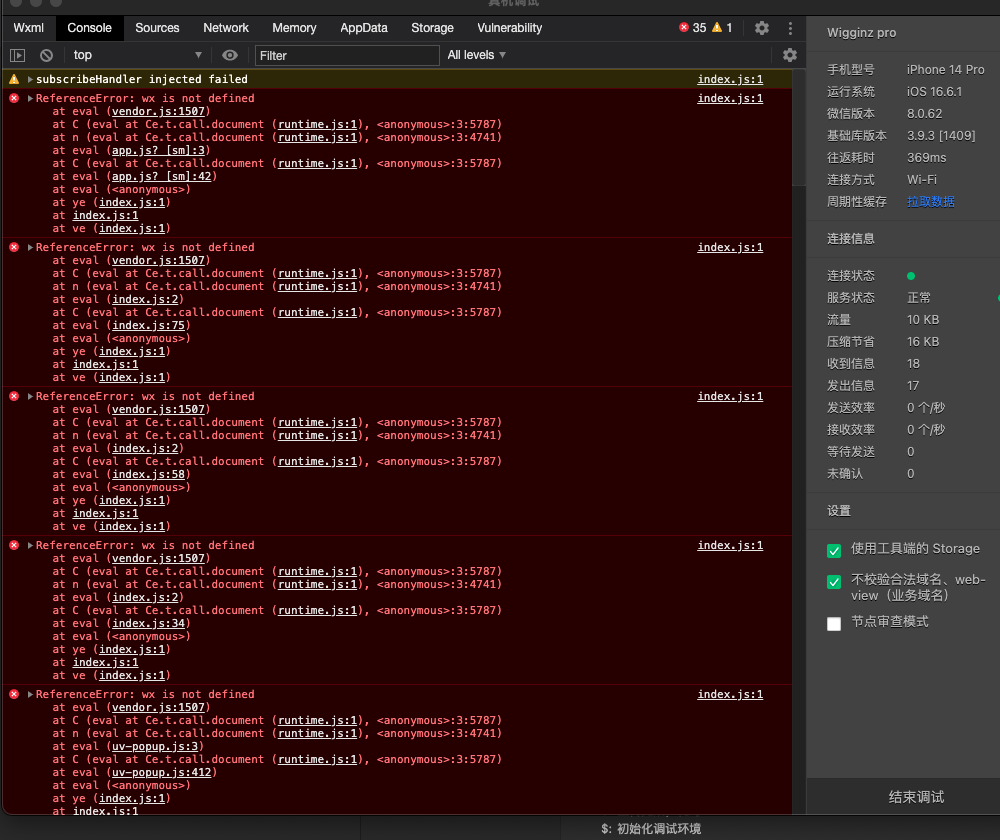The width and height of the screenshot is (1000, 840).
Task: Toggle the console sidebar panel icon
Action: (17, 55)
